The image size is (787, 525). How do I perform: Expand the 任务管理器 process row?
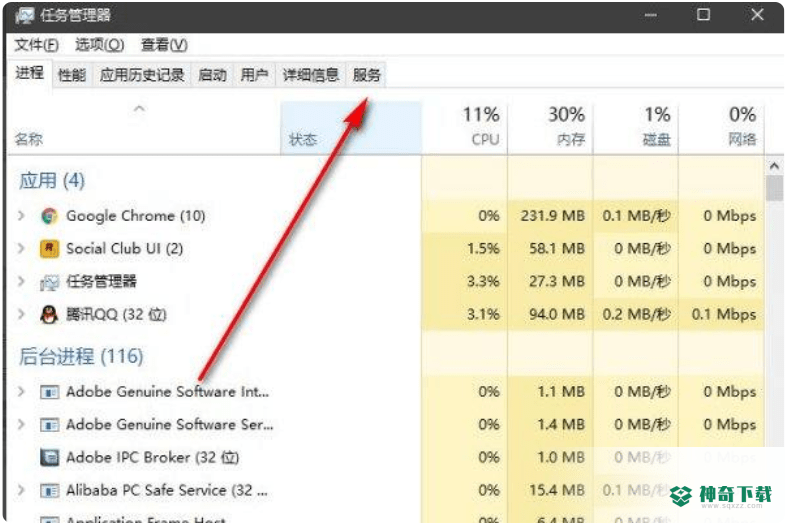[21, 282]
